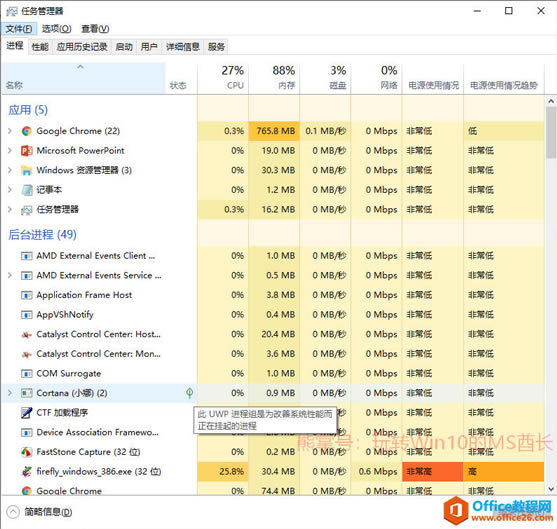
Task: Click the AppVShNotify process icon
Action: point(26,315)
